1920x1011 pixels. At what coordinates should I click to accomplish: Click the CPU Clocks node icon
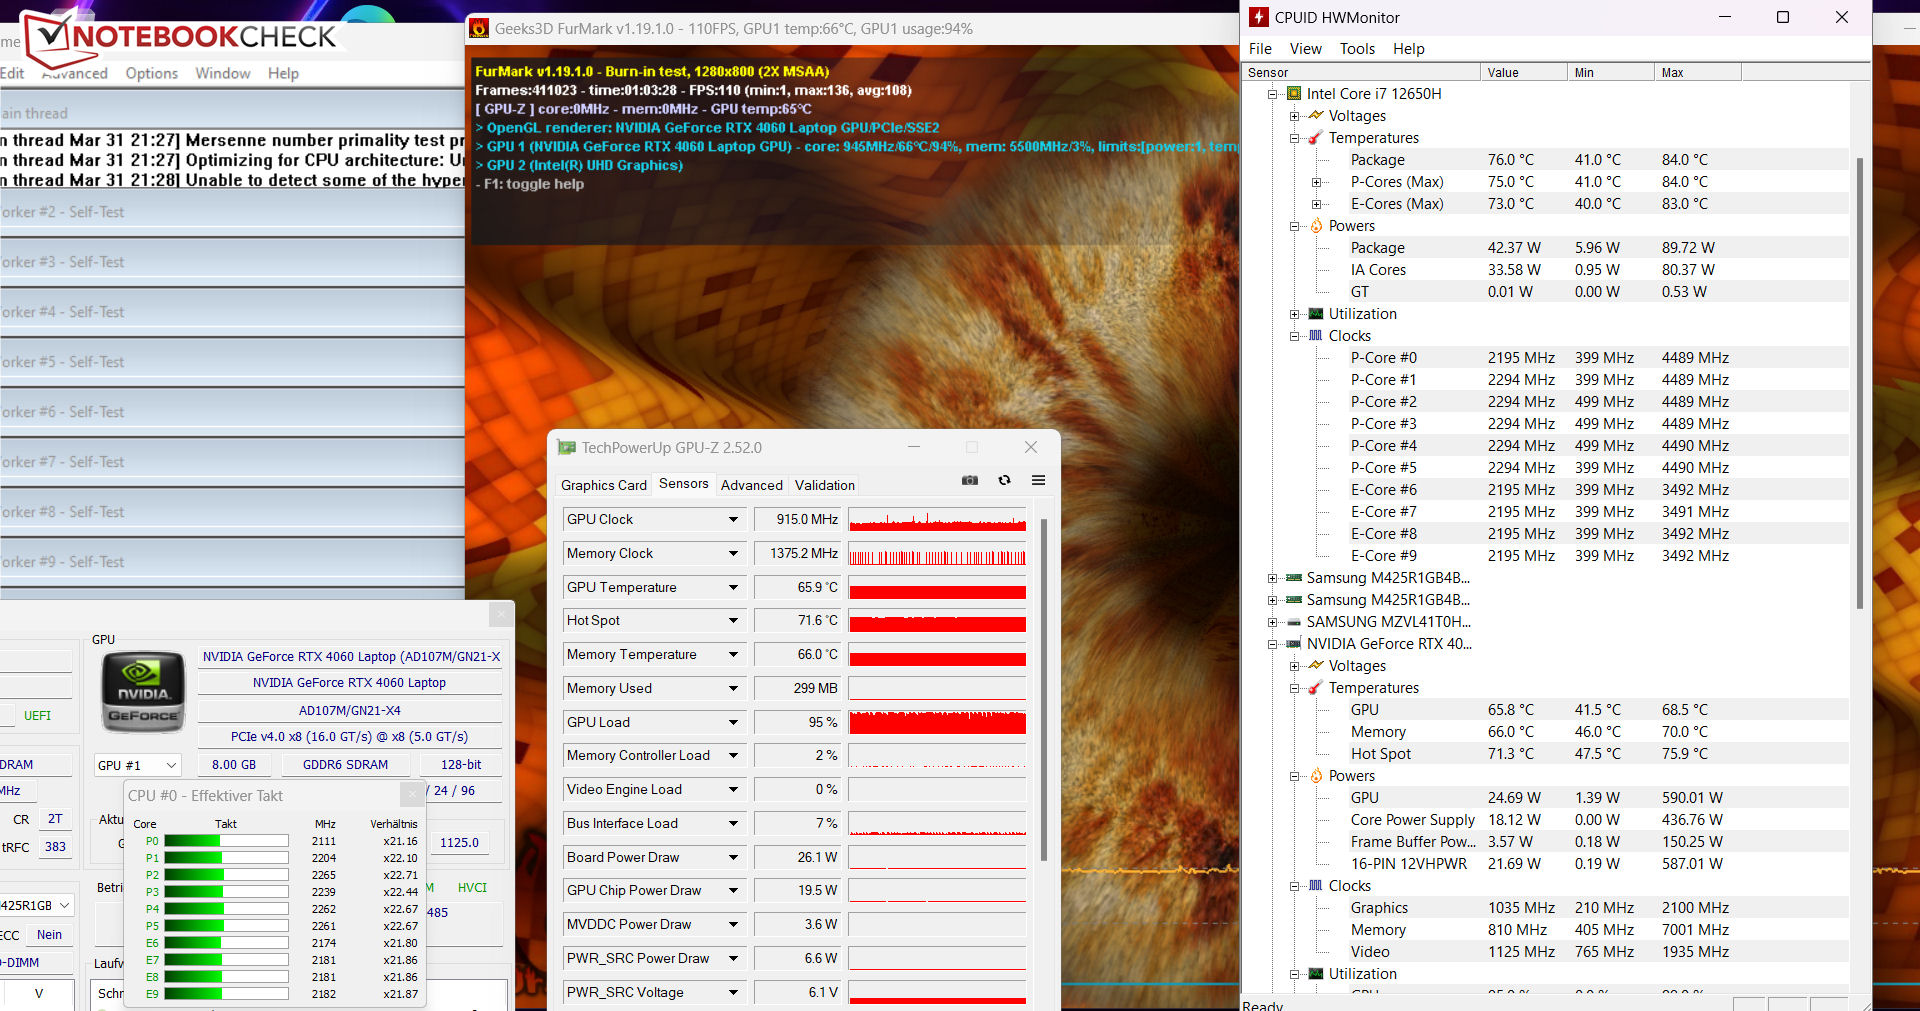[x=1316, y=336]
